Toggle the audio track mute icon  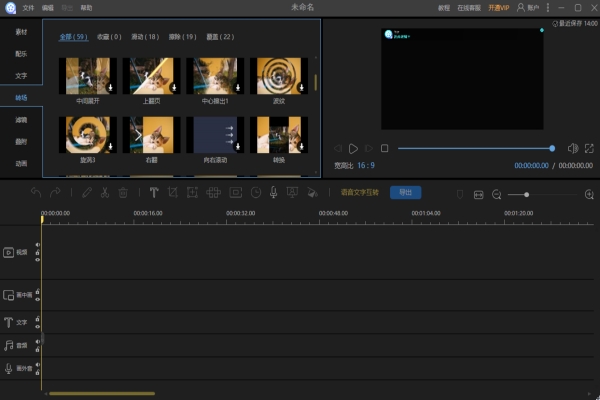(38, 340)
